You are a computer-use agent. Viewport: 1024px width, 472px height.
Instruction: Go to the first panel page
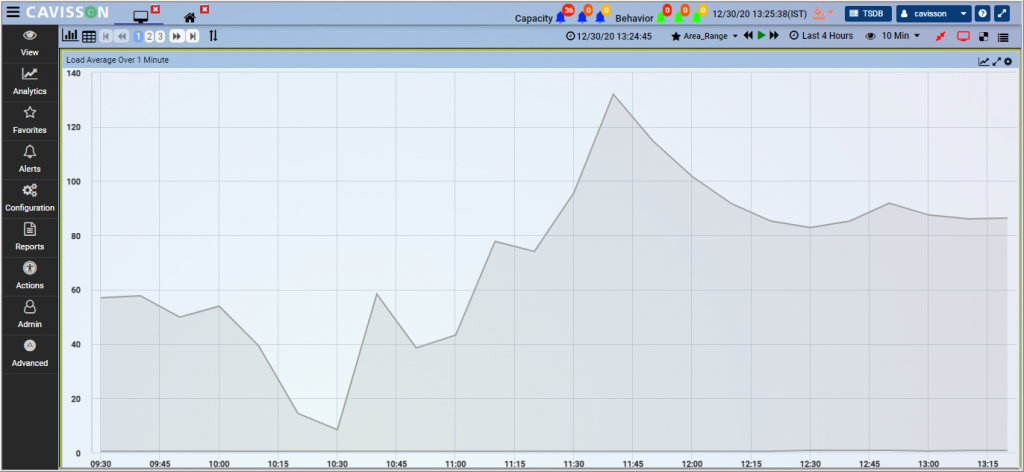[106, 37]
